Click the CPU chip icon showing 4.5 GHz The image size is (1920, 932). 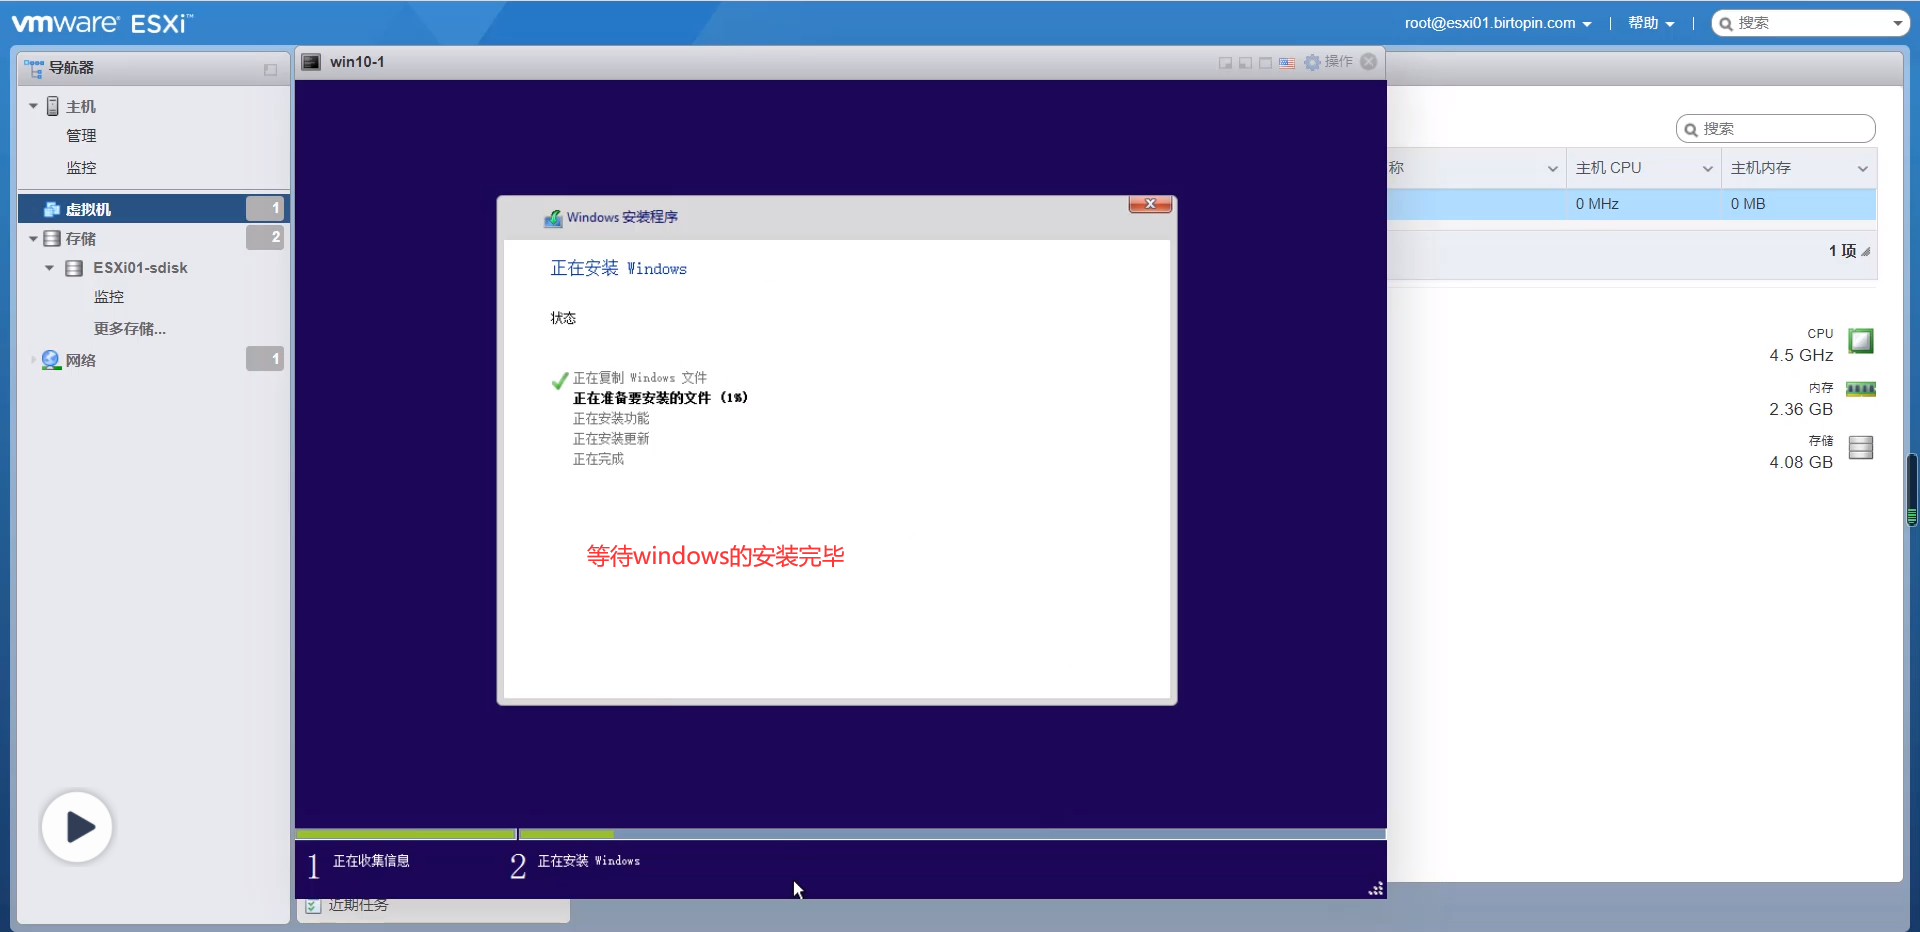click(1861, 341)
